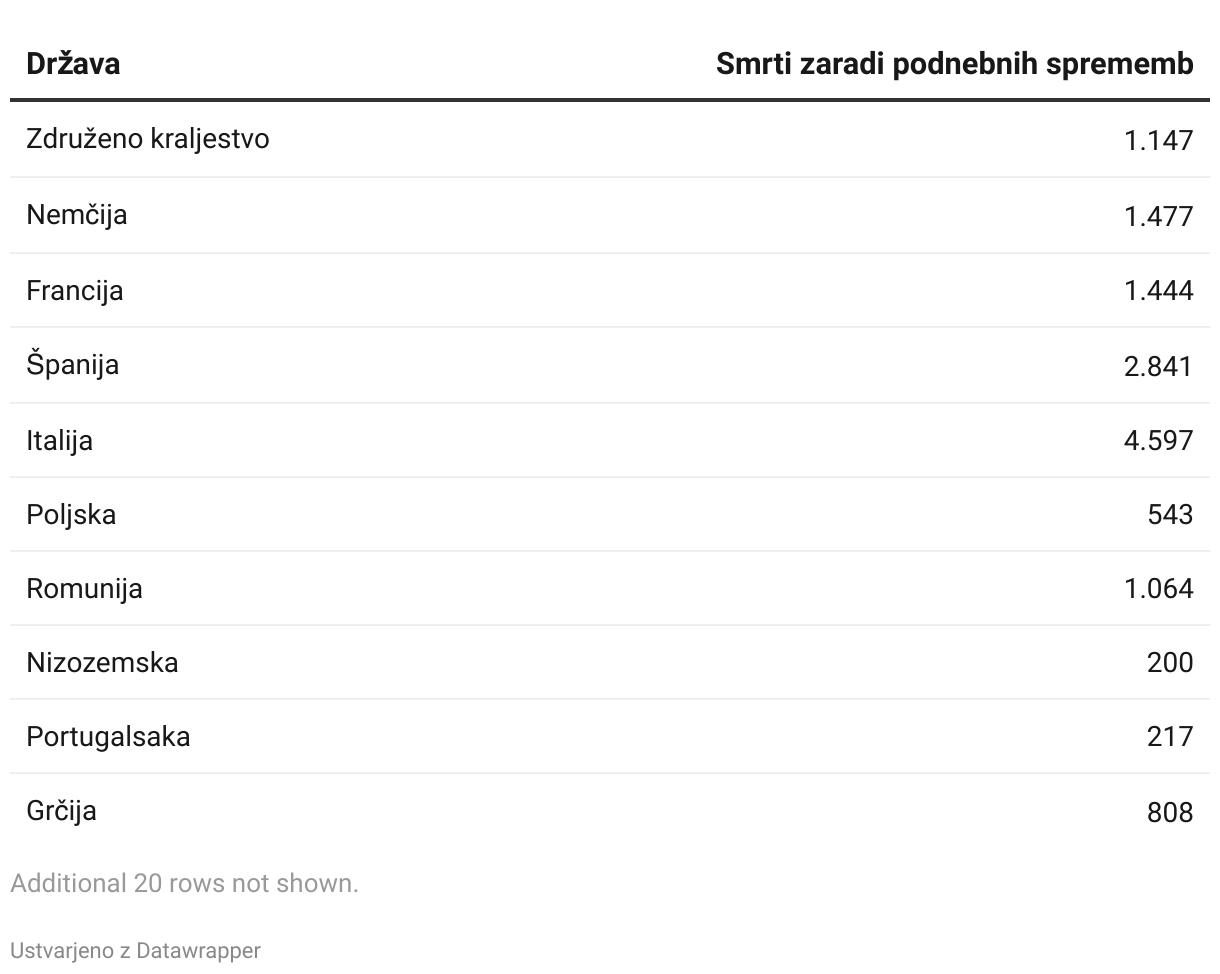Screen dimensions: 1220x974
Task: Select the Združeno kraljestvo row label
Action: [x=148, y=138]
